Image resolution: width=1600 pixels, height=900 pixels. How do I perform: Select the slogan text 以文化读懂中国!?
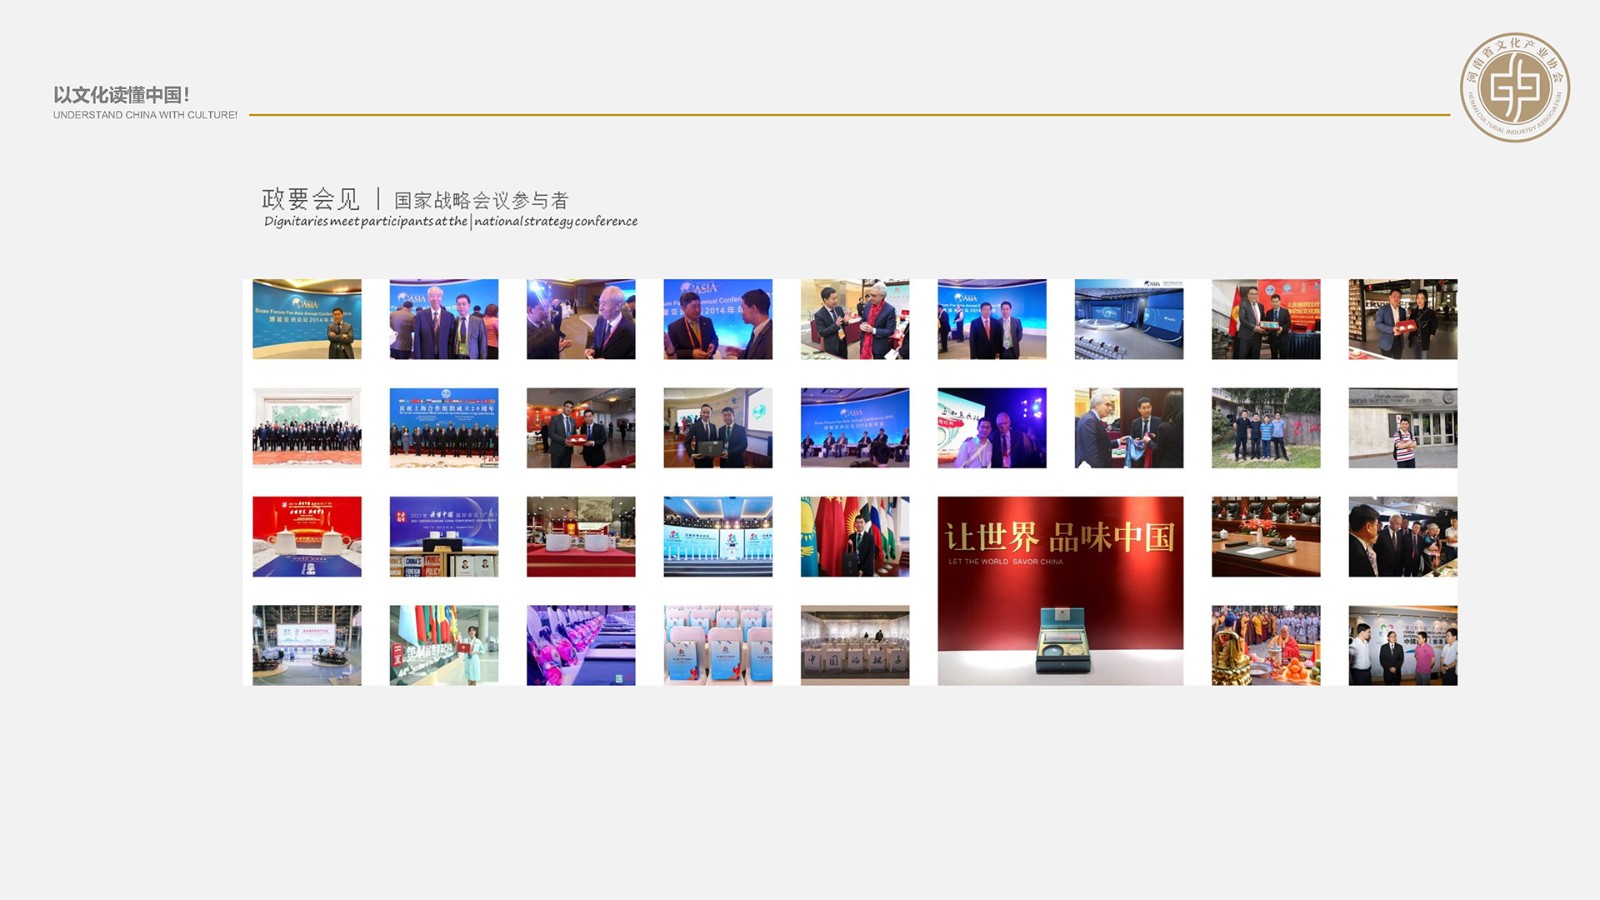point(121,95)
